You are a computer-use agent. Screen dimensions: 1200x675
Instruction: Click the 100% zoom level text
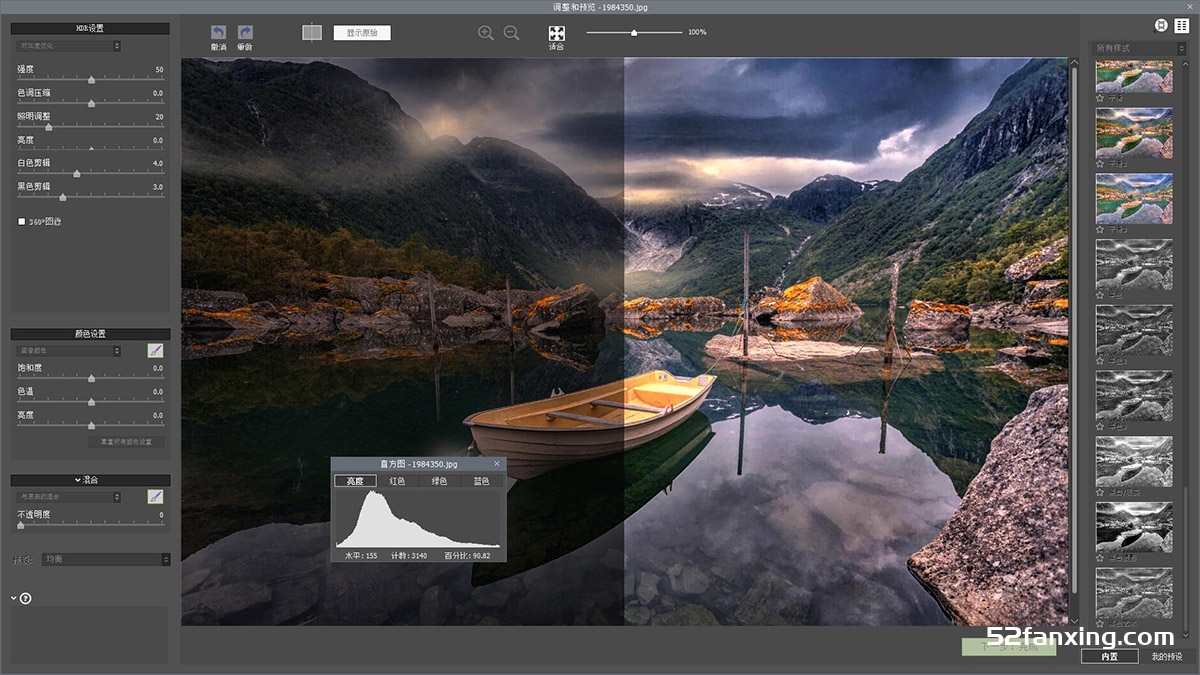pos(697,32)
